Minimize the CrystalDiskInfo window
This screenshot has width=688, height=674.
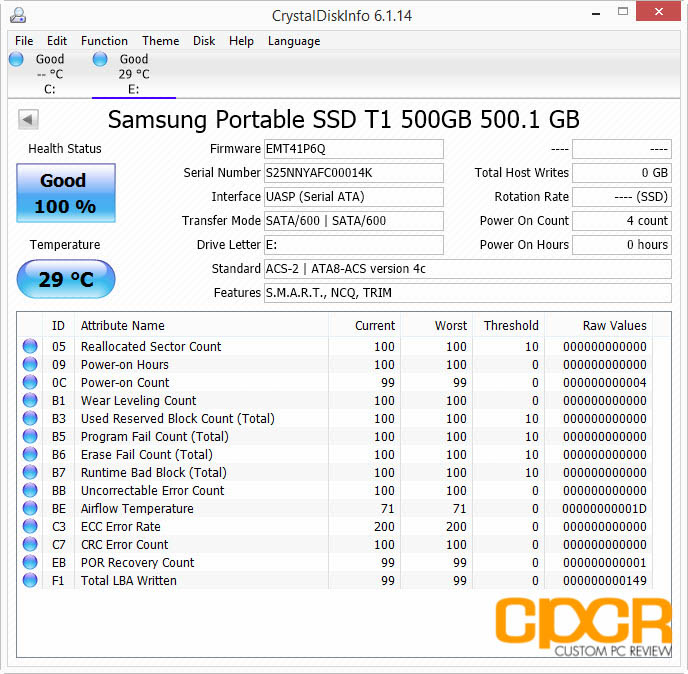596,14
